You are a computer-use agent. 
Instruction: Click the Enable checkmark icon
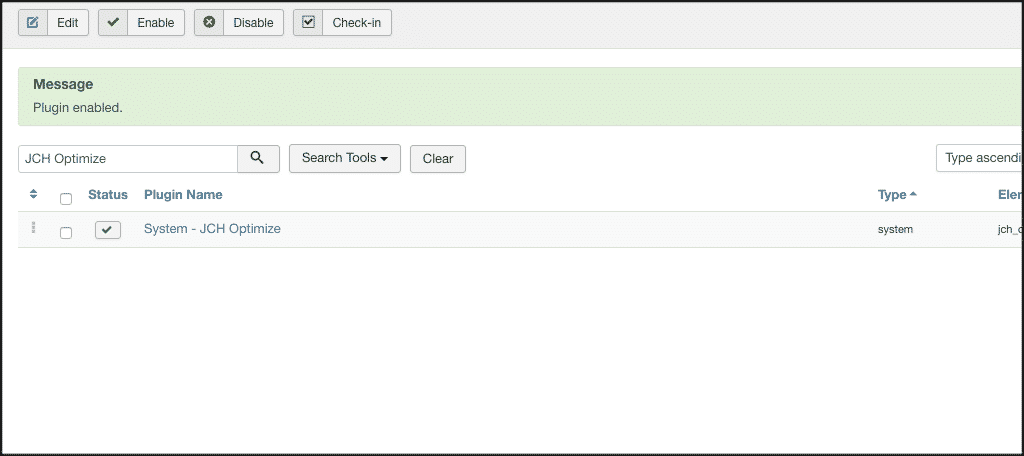click(x=113, y=23)
